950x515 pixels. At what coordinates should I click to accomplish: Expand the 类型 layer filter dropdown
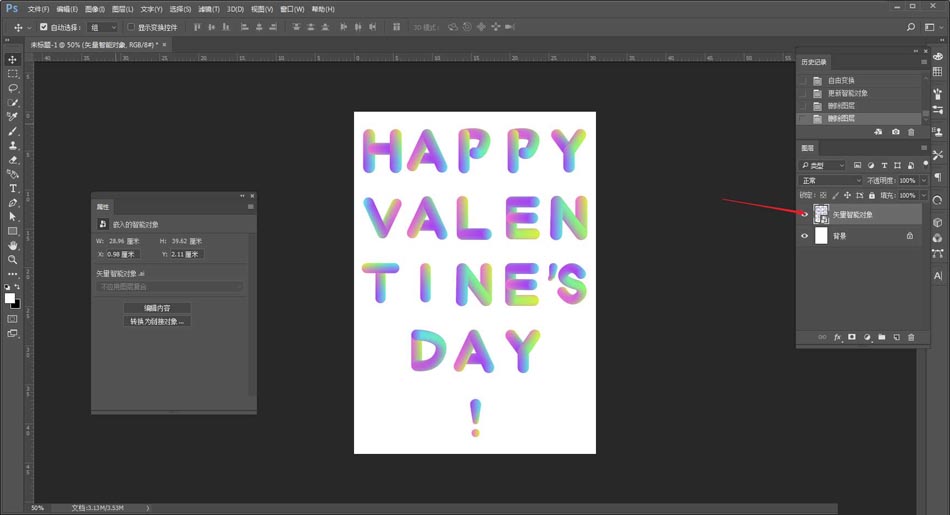tap(823, 165)
